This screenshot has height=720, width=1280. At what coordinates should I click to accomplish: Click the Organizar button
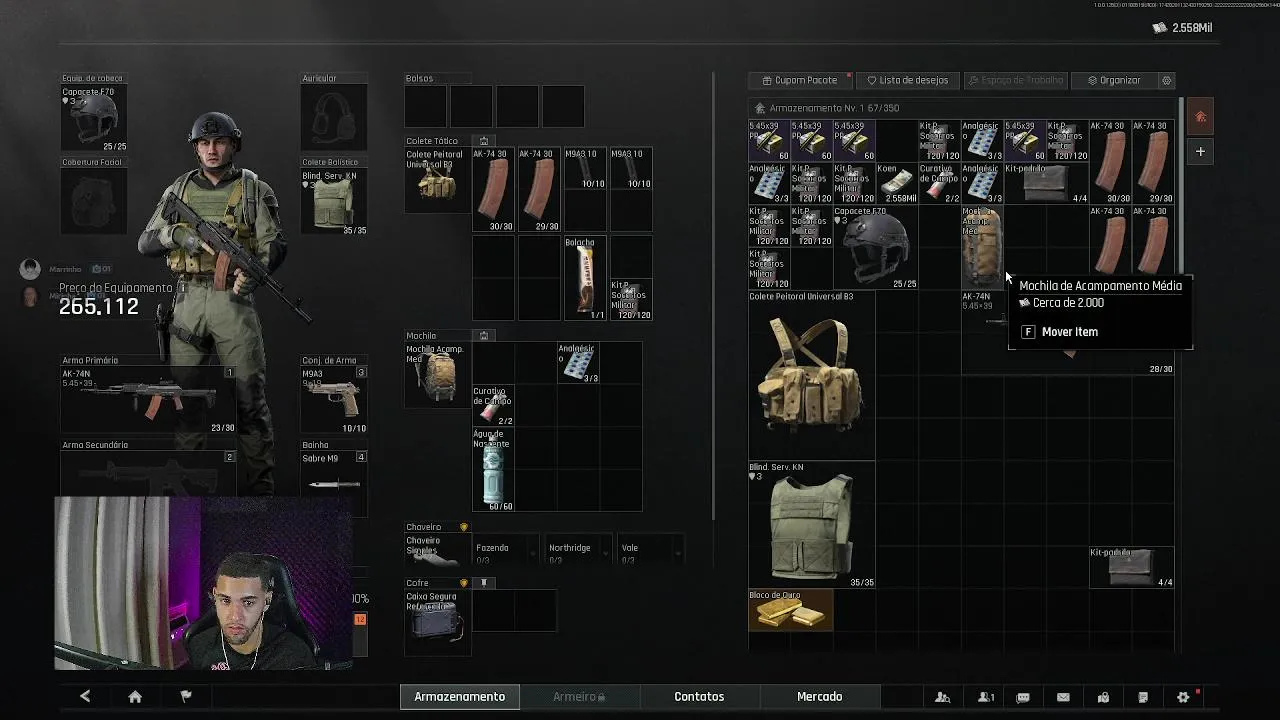pyautogui.click(x=1114, y=80)
